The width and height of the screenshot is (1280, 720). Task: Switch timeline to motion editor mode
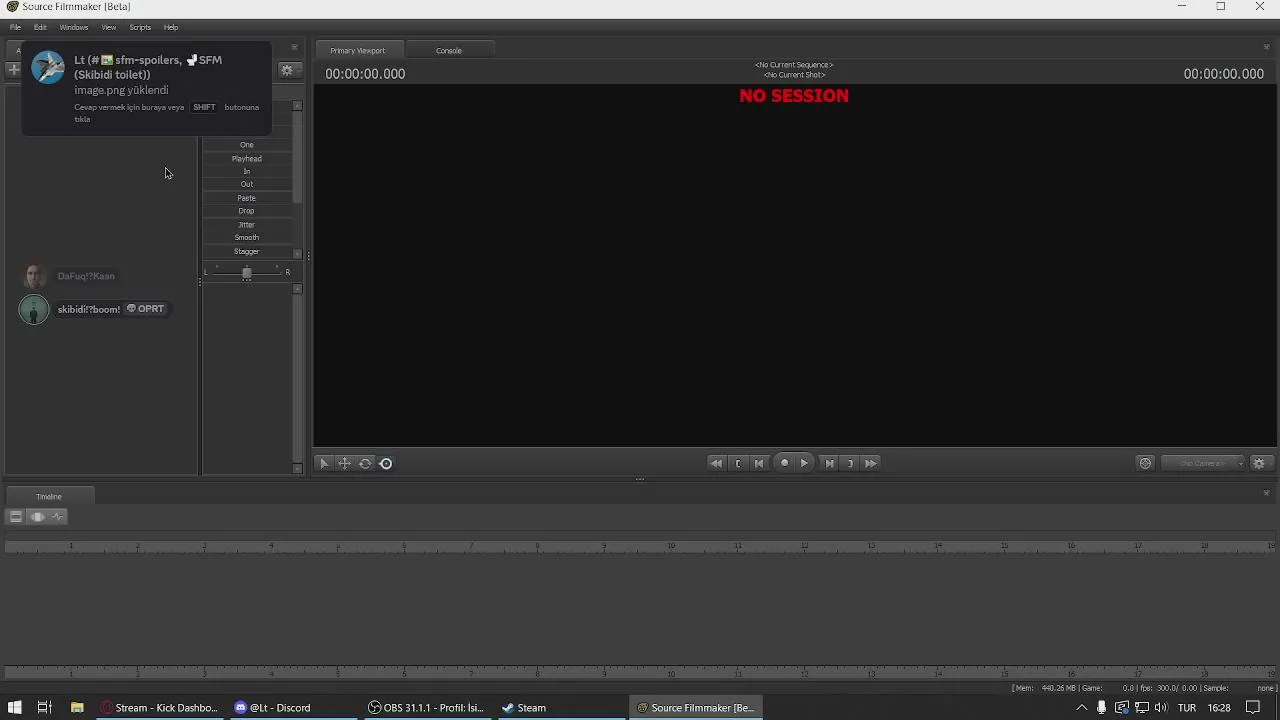(37, 517)
